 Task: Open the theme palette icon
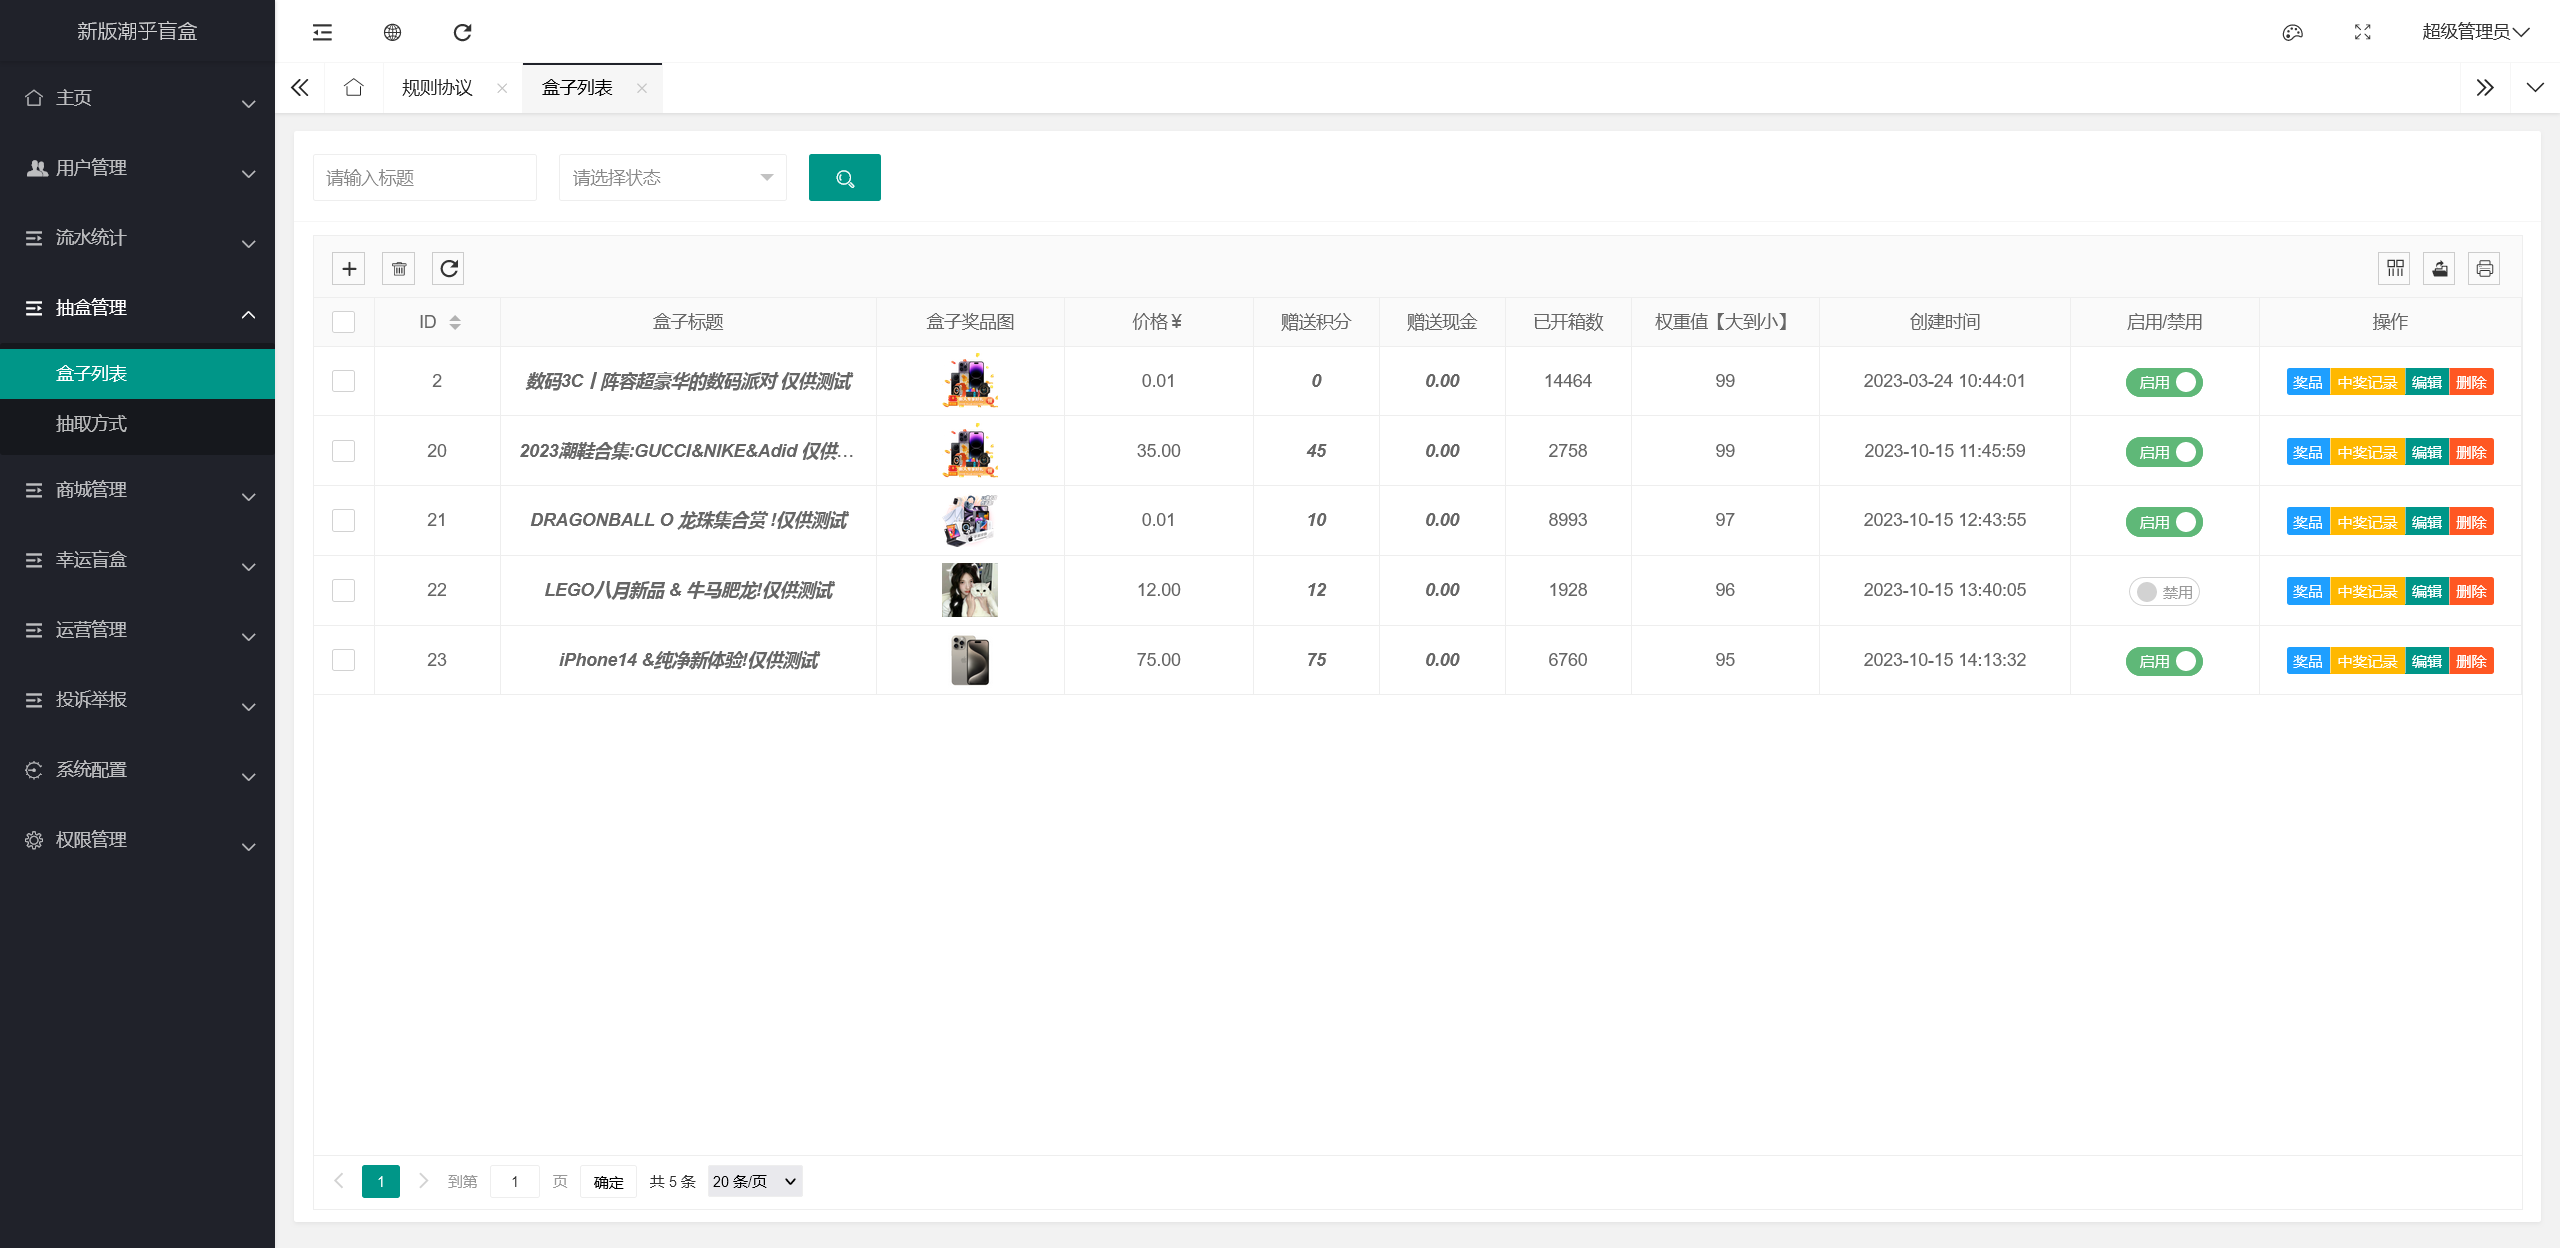(x=2292, y=32)
